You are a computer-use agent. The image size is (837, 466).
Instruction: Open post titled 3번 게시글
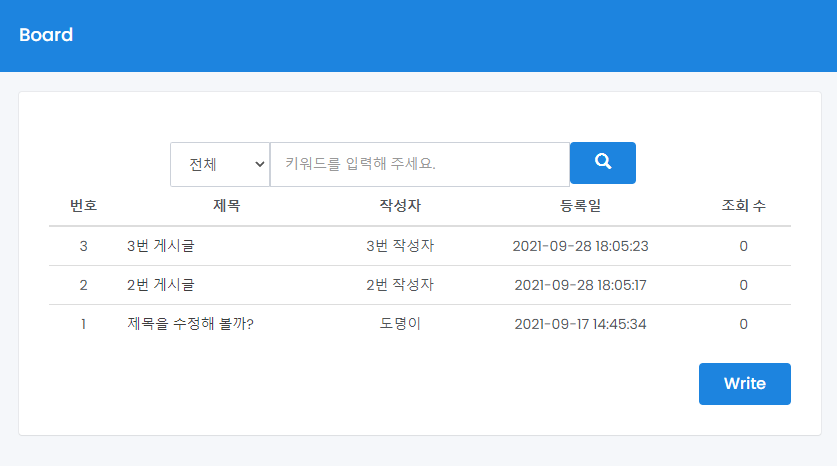click(x=161, y=246)
